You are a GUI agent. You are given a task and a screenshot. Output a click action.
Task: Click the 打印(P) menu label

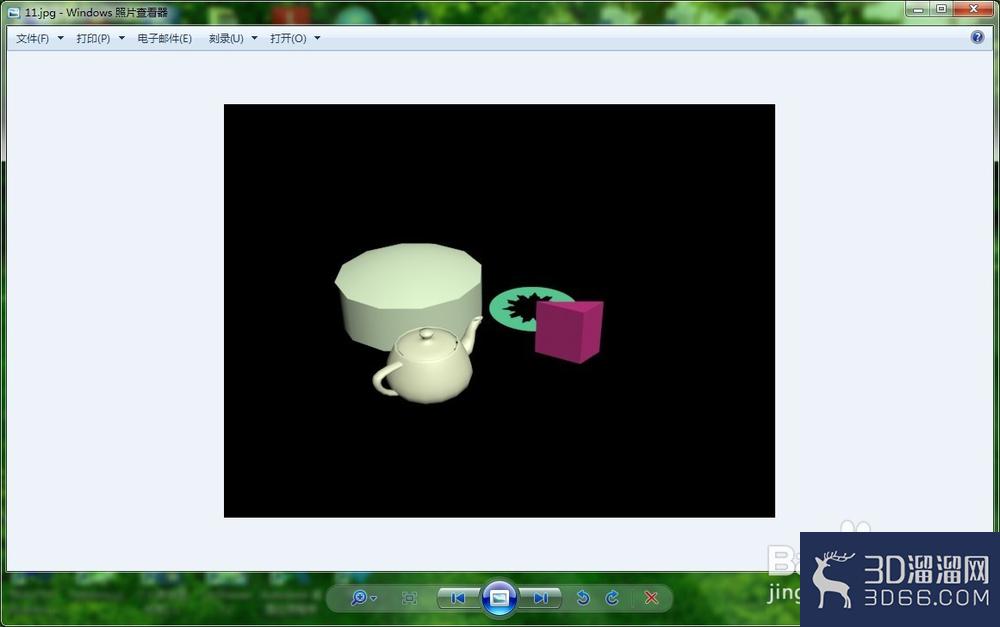93,38
